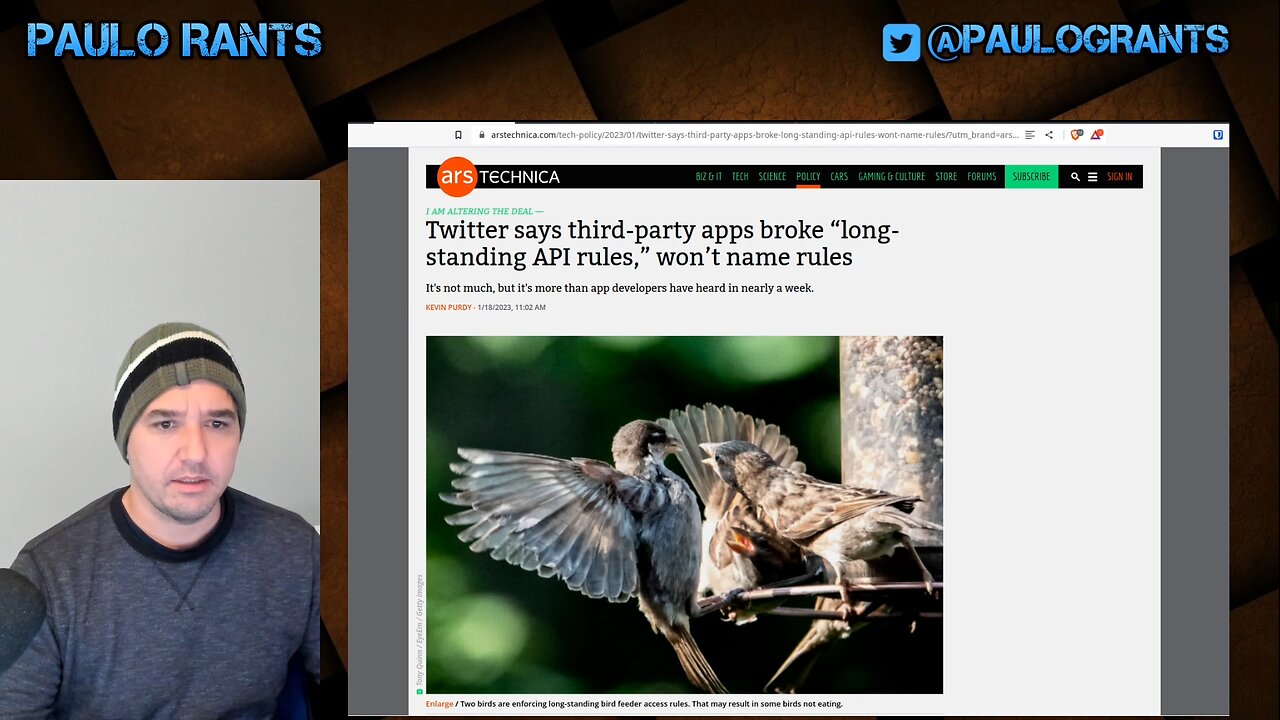This screenshot has height=720, width=1280.
Task: Open the BIZ & IT section
Action: pyautogui.click(x=709, y=177)
